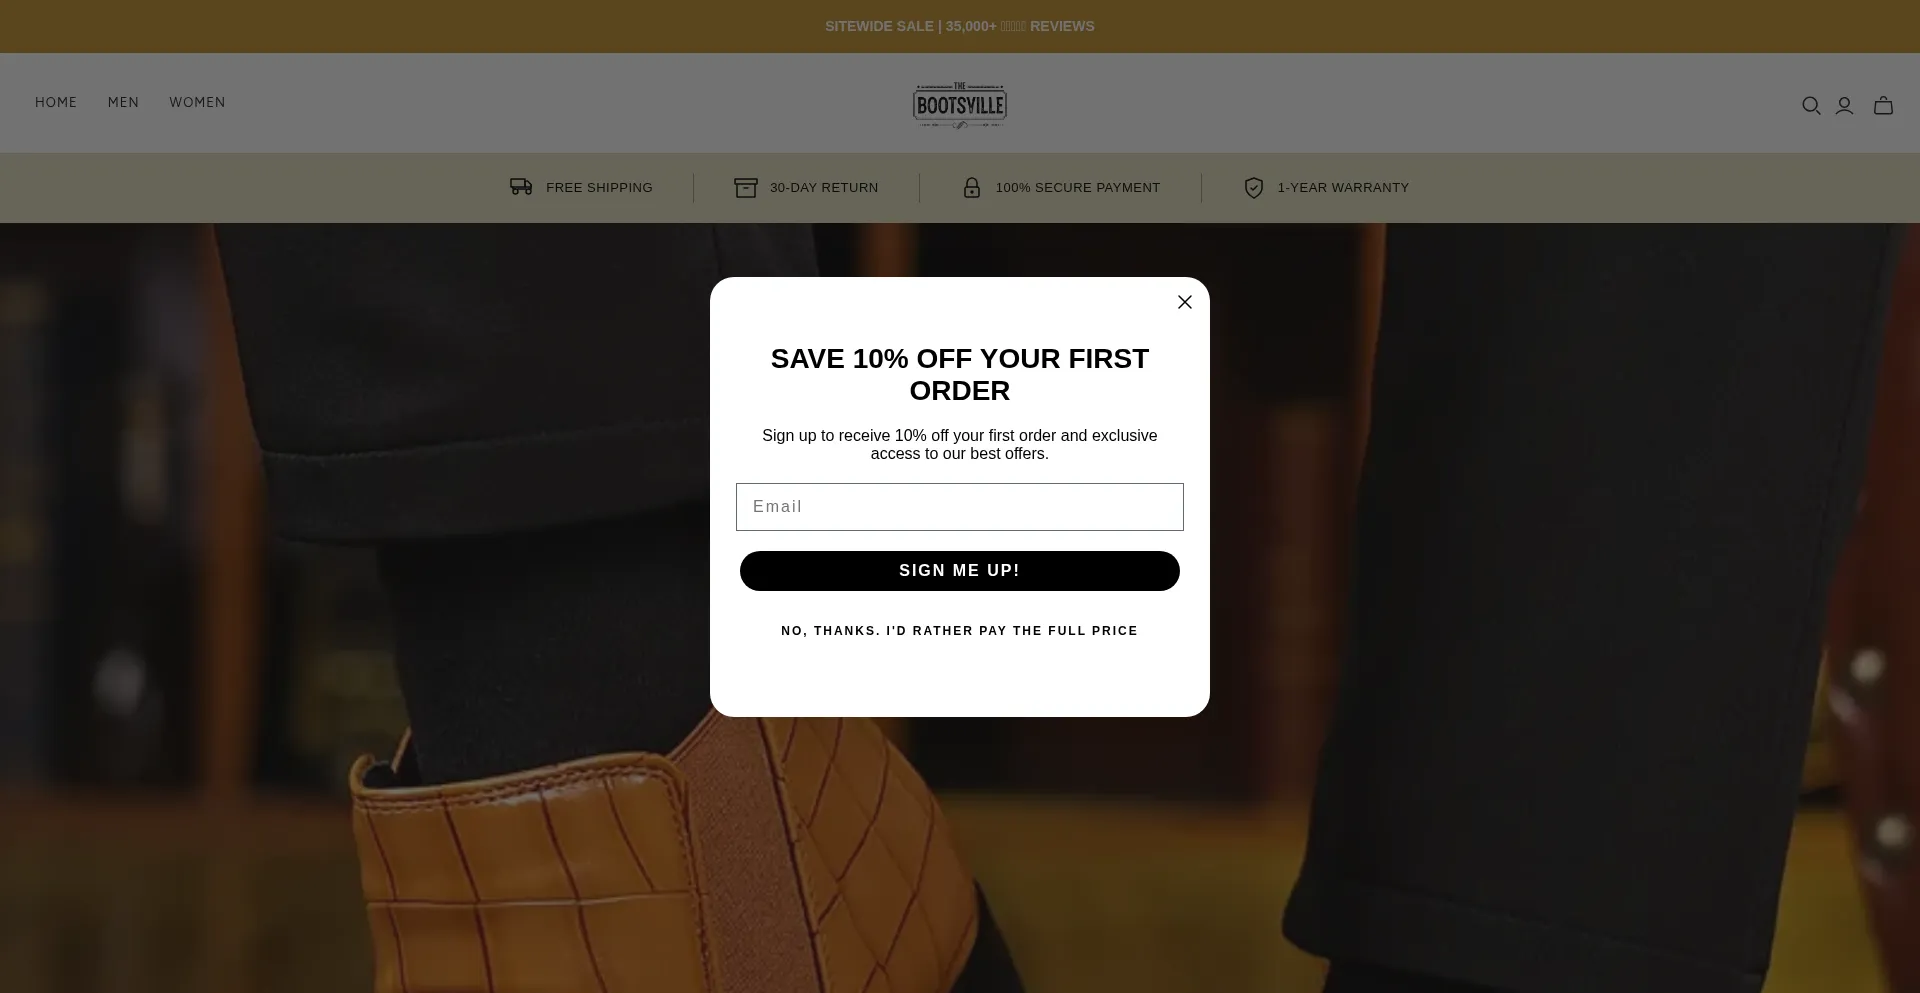Screen dimensions: 1920x993
Task: Click the warranty shield icon
Action: coord(1254,188)
